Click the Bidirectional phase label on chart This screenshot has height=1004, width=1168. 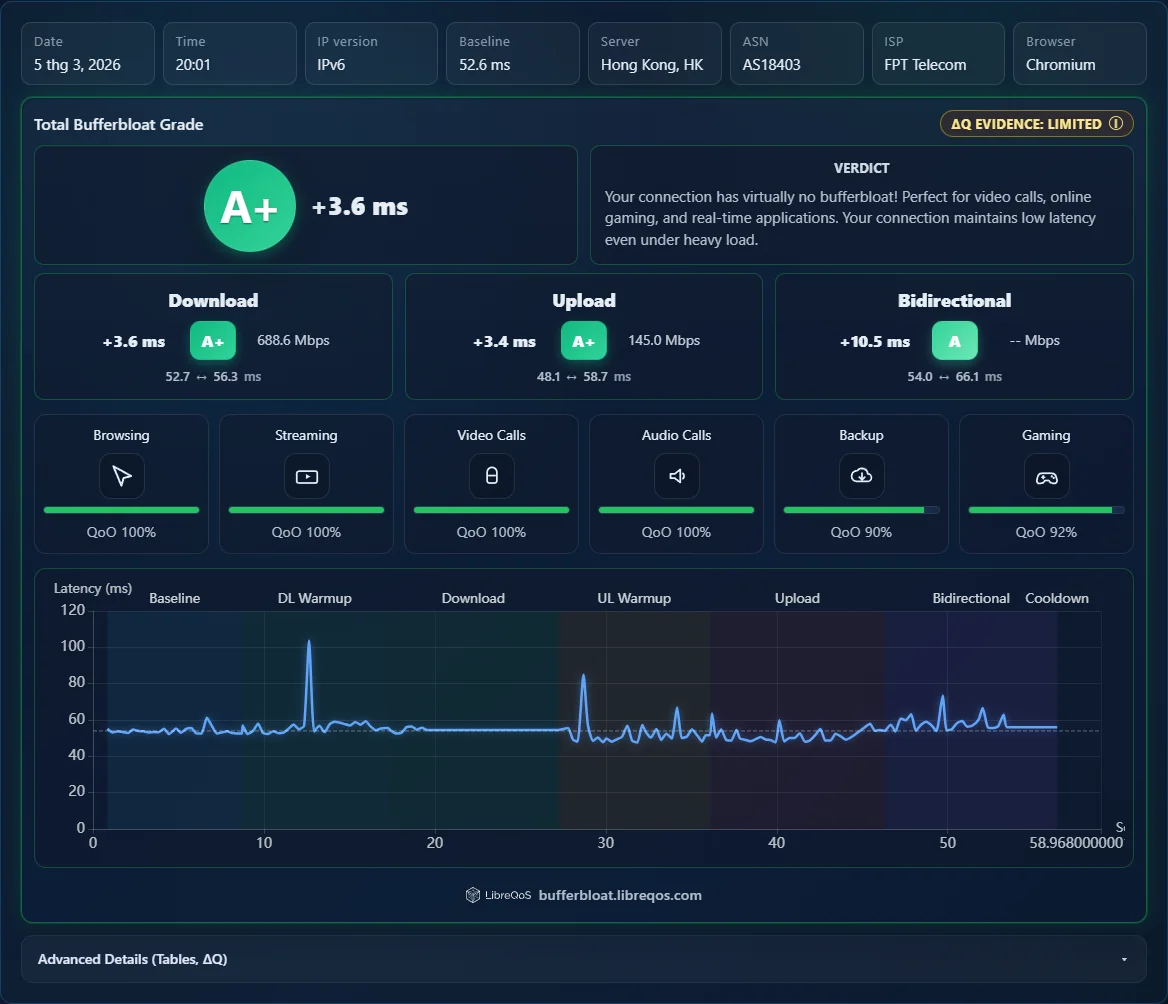[x=971, y=598]
